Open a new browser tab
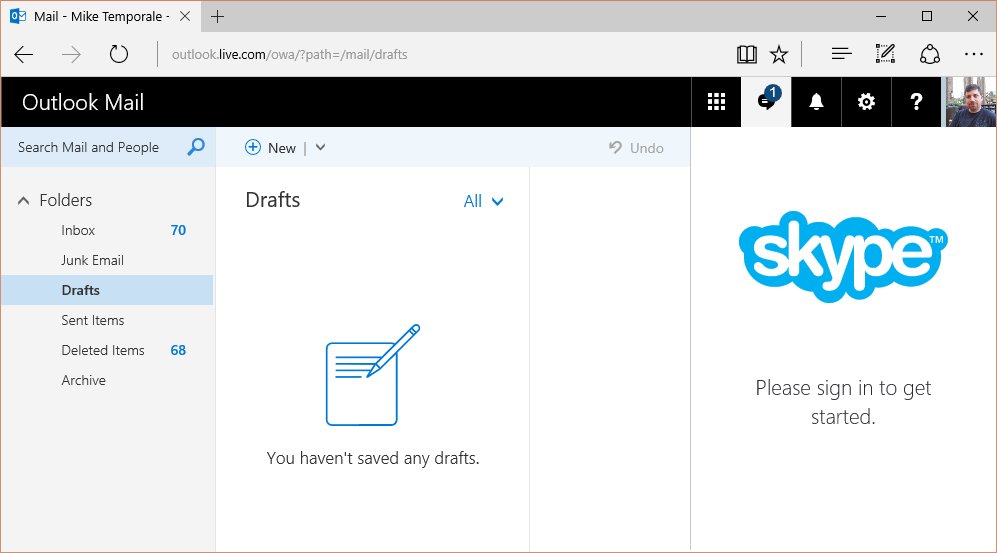This screenshot has width=997, height=553. (x=217, y=17)
